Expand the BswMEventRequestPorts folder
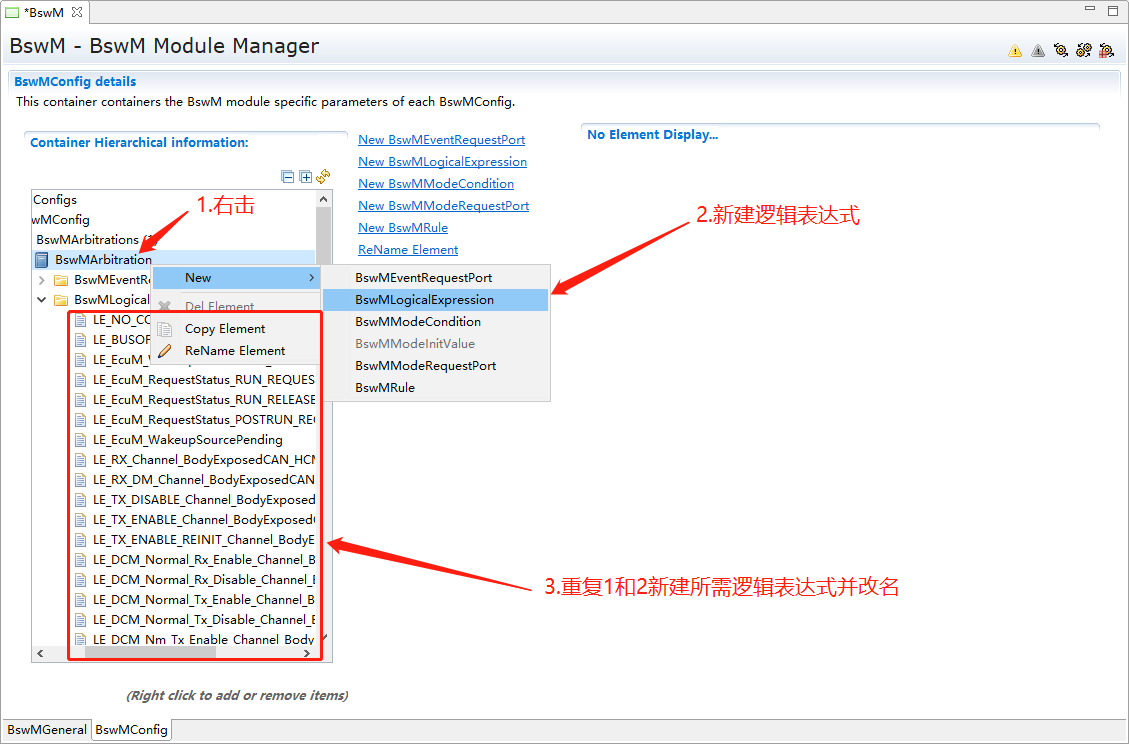The width and height of the screenshot is (1129, 744). coord(42,280)
